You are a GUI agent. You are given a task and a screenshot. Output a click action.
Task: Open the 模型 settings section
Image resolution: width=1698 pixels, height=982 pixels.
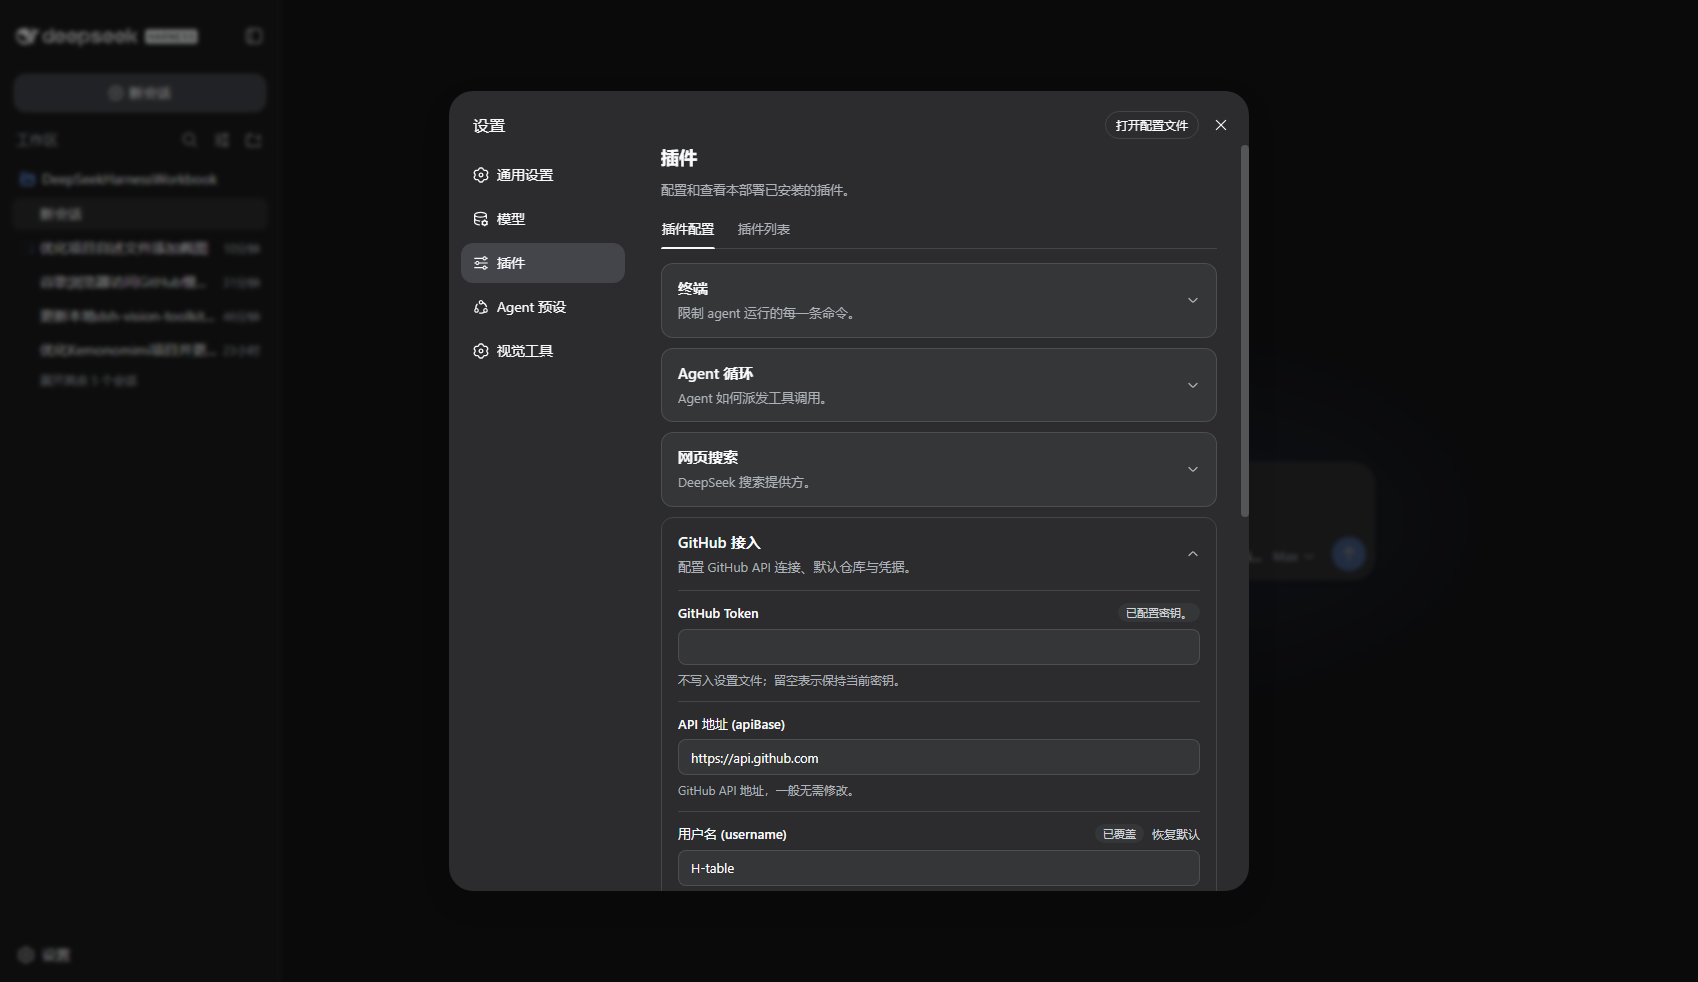tap(543, 219)
